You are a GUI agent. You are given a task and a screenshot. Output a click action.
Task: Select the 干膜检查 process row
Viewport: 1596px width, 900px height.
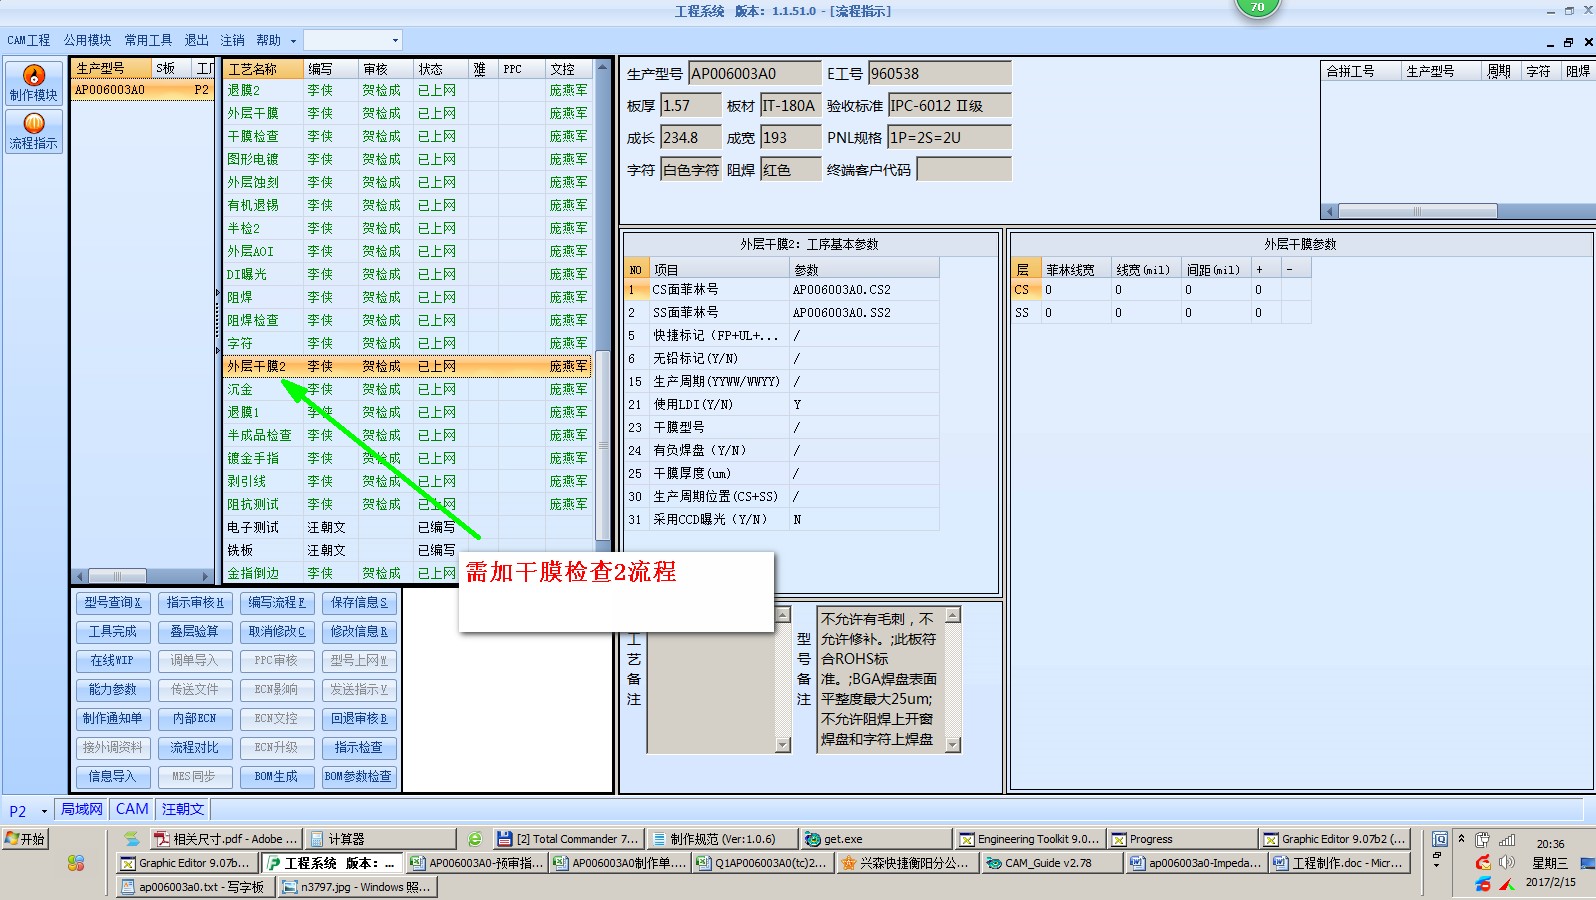point(408,136)
